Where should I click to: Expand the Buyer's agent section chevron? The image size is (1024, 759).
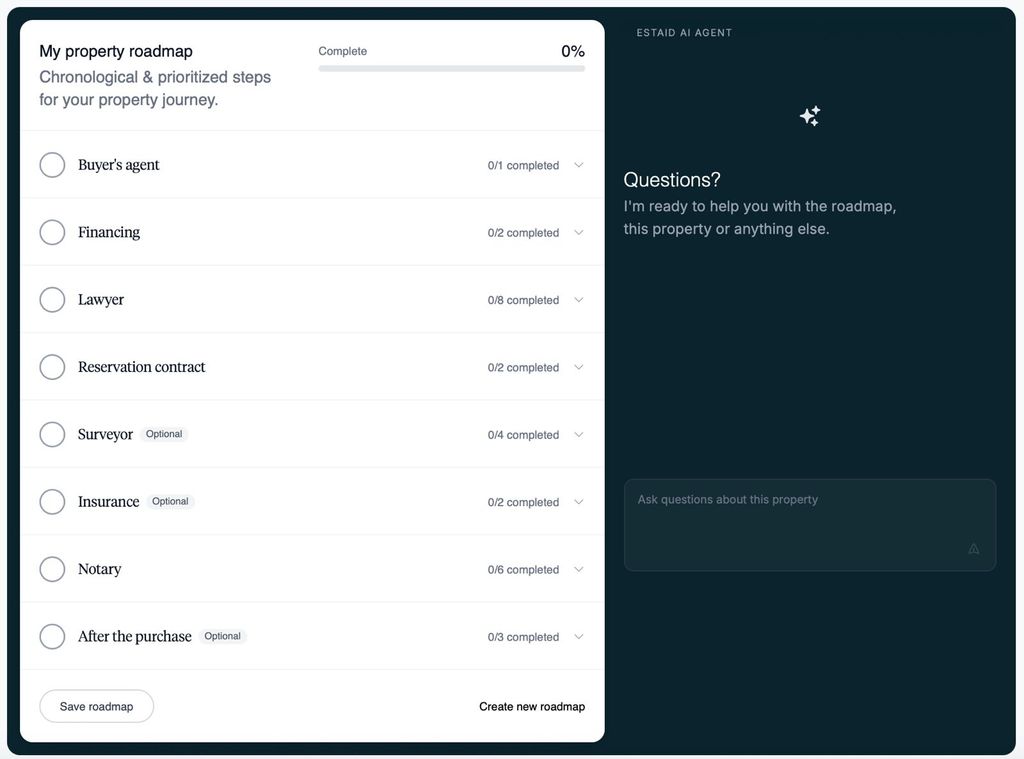point(578,165)
